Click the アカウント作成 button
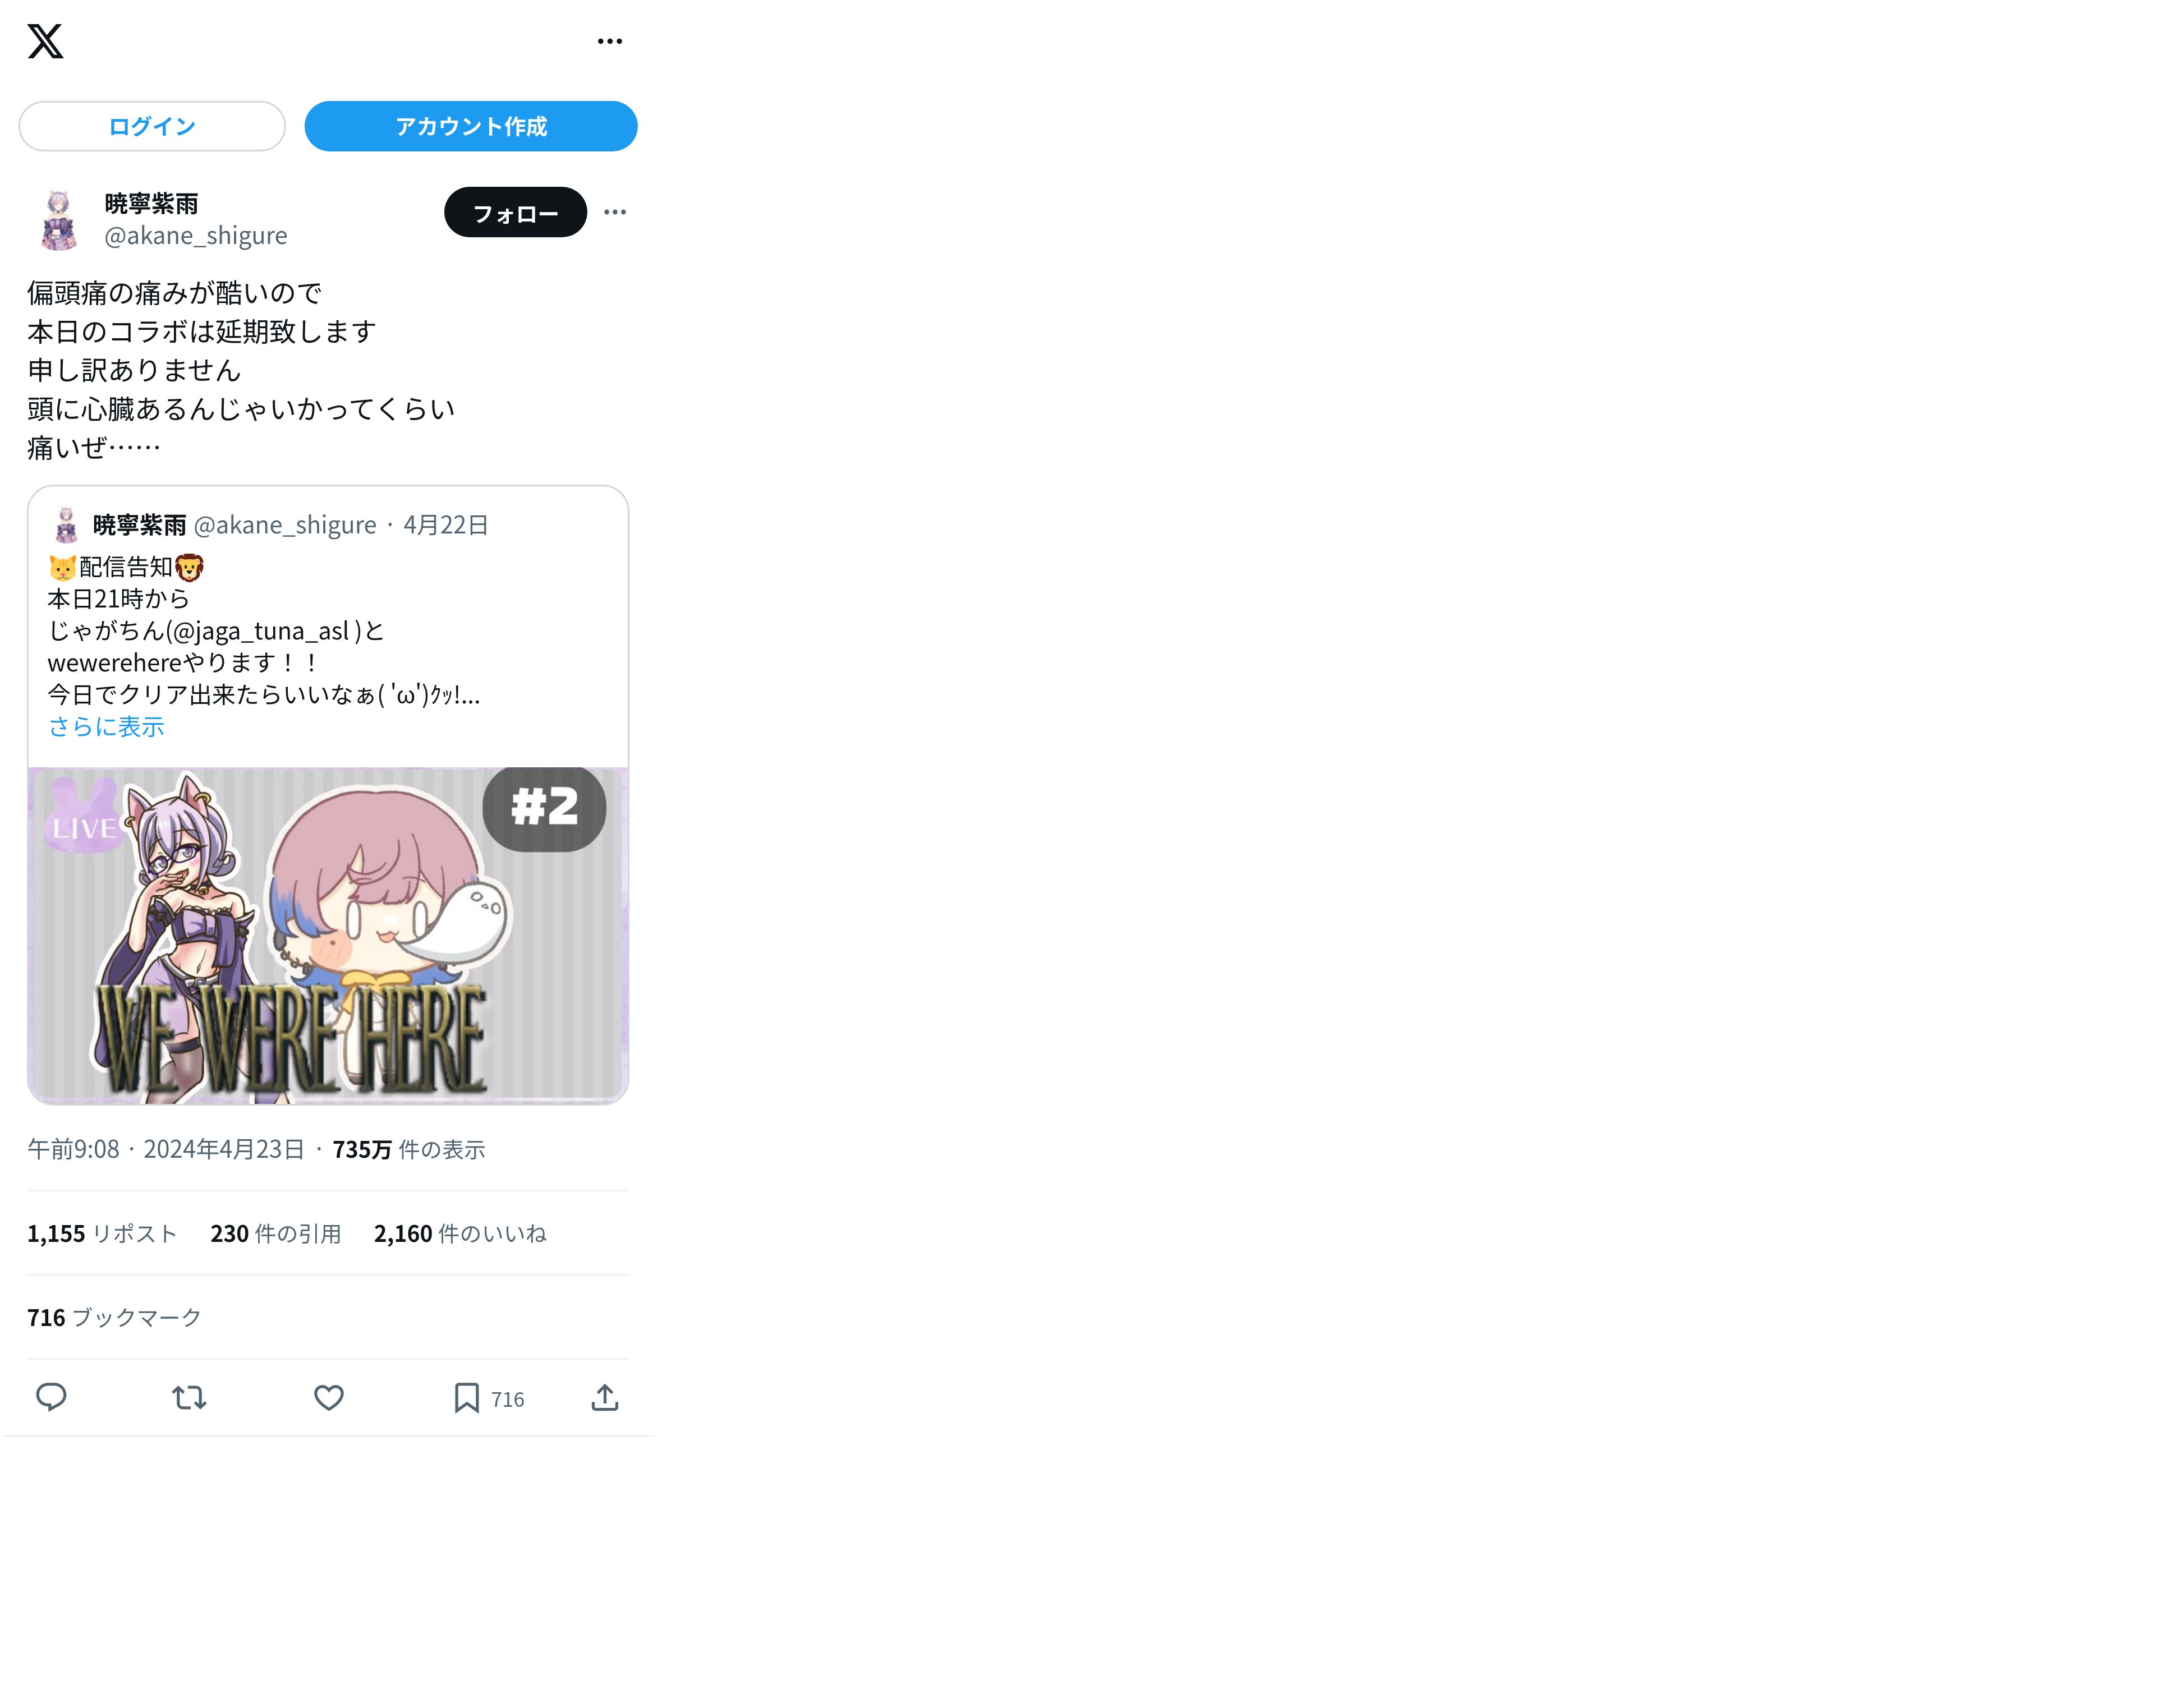The height and width of the screenshot is (1708, 2161). tap(470, 126)
